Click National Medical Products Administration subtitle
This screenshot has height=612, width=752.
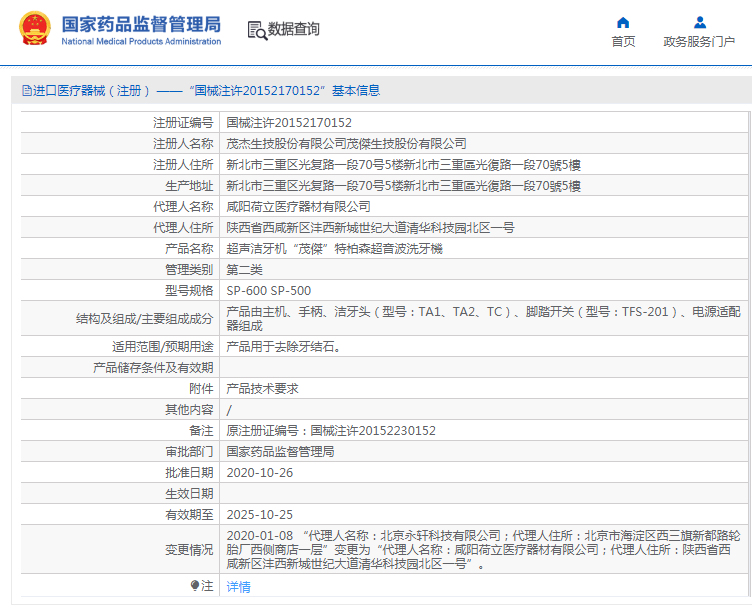click(141, 42)
